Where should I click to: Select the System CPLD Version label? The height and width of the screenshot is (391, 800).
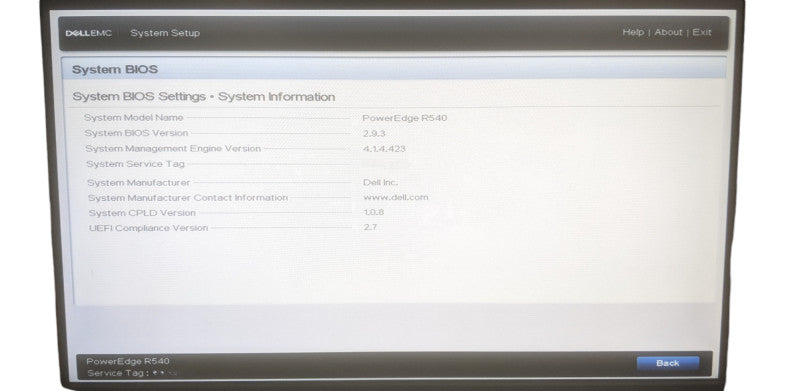click(142, 213)
